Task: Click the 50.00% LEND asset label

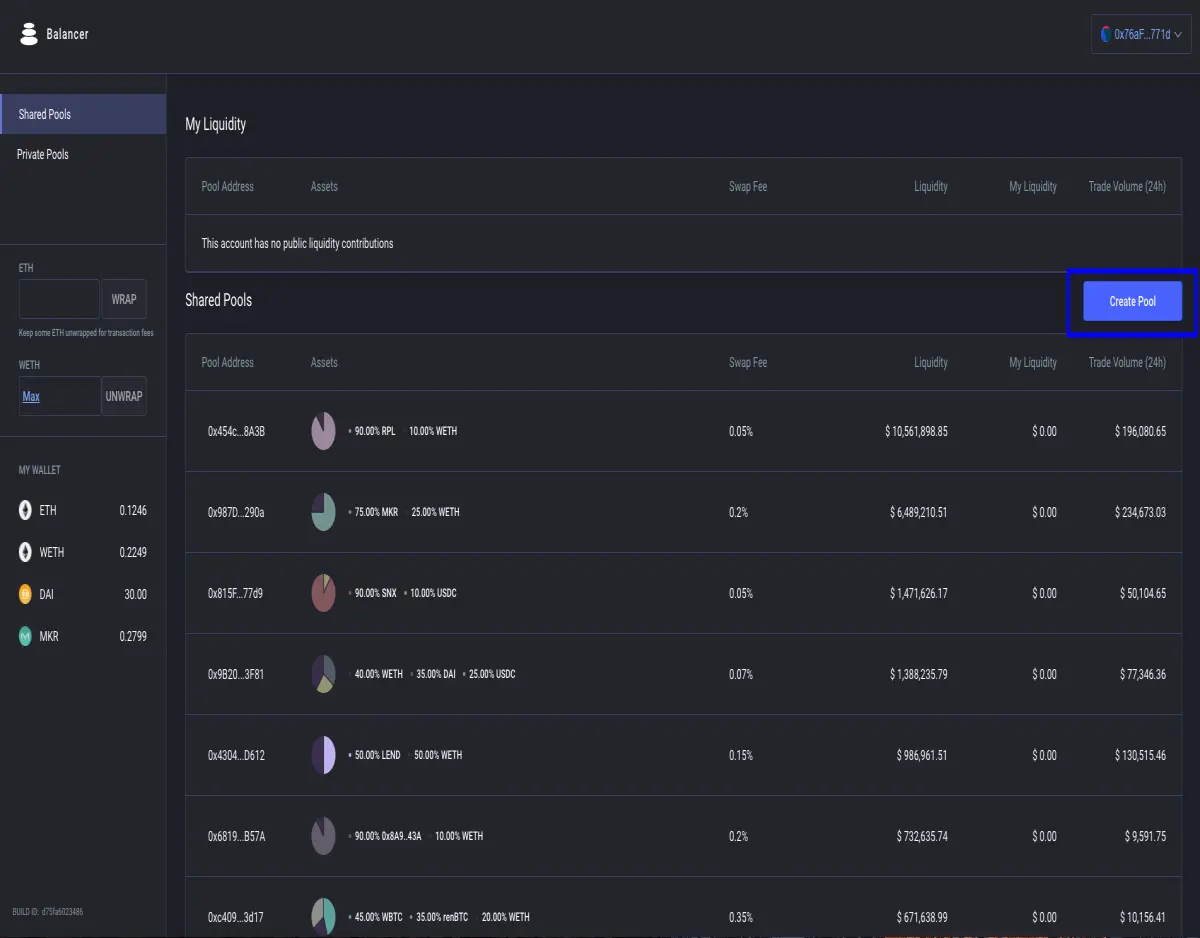Action: (377, 755)
